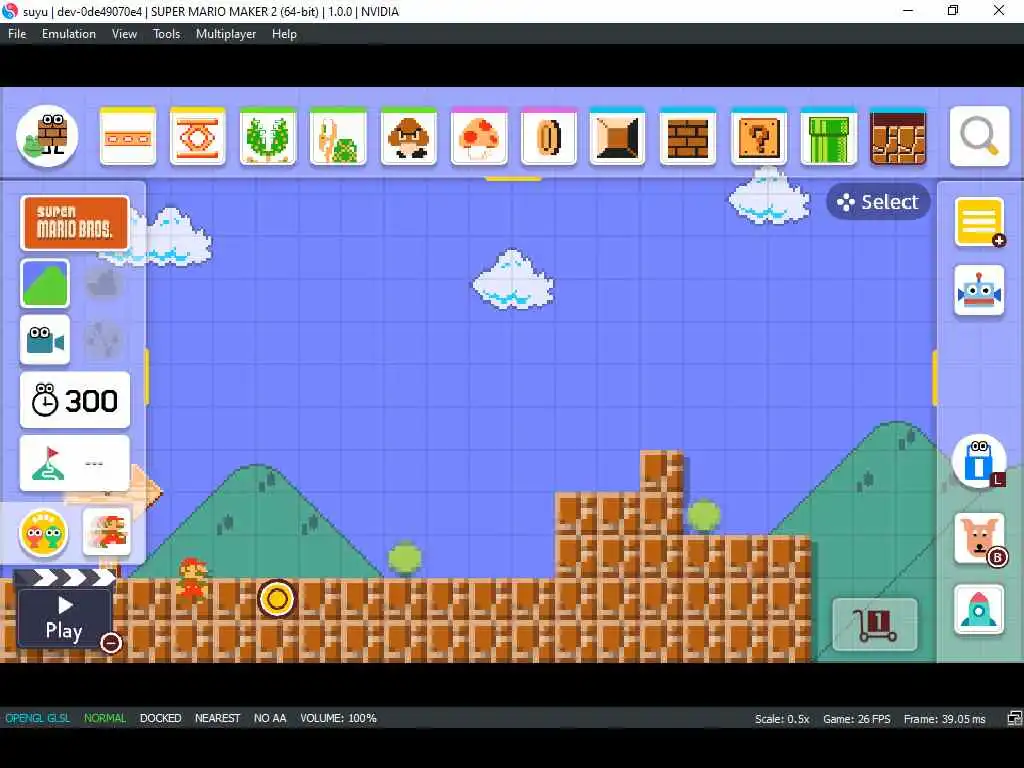
Task: Open the Help menu
Action: [x=284, y=34]
